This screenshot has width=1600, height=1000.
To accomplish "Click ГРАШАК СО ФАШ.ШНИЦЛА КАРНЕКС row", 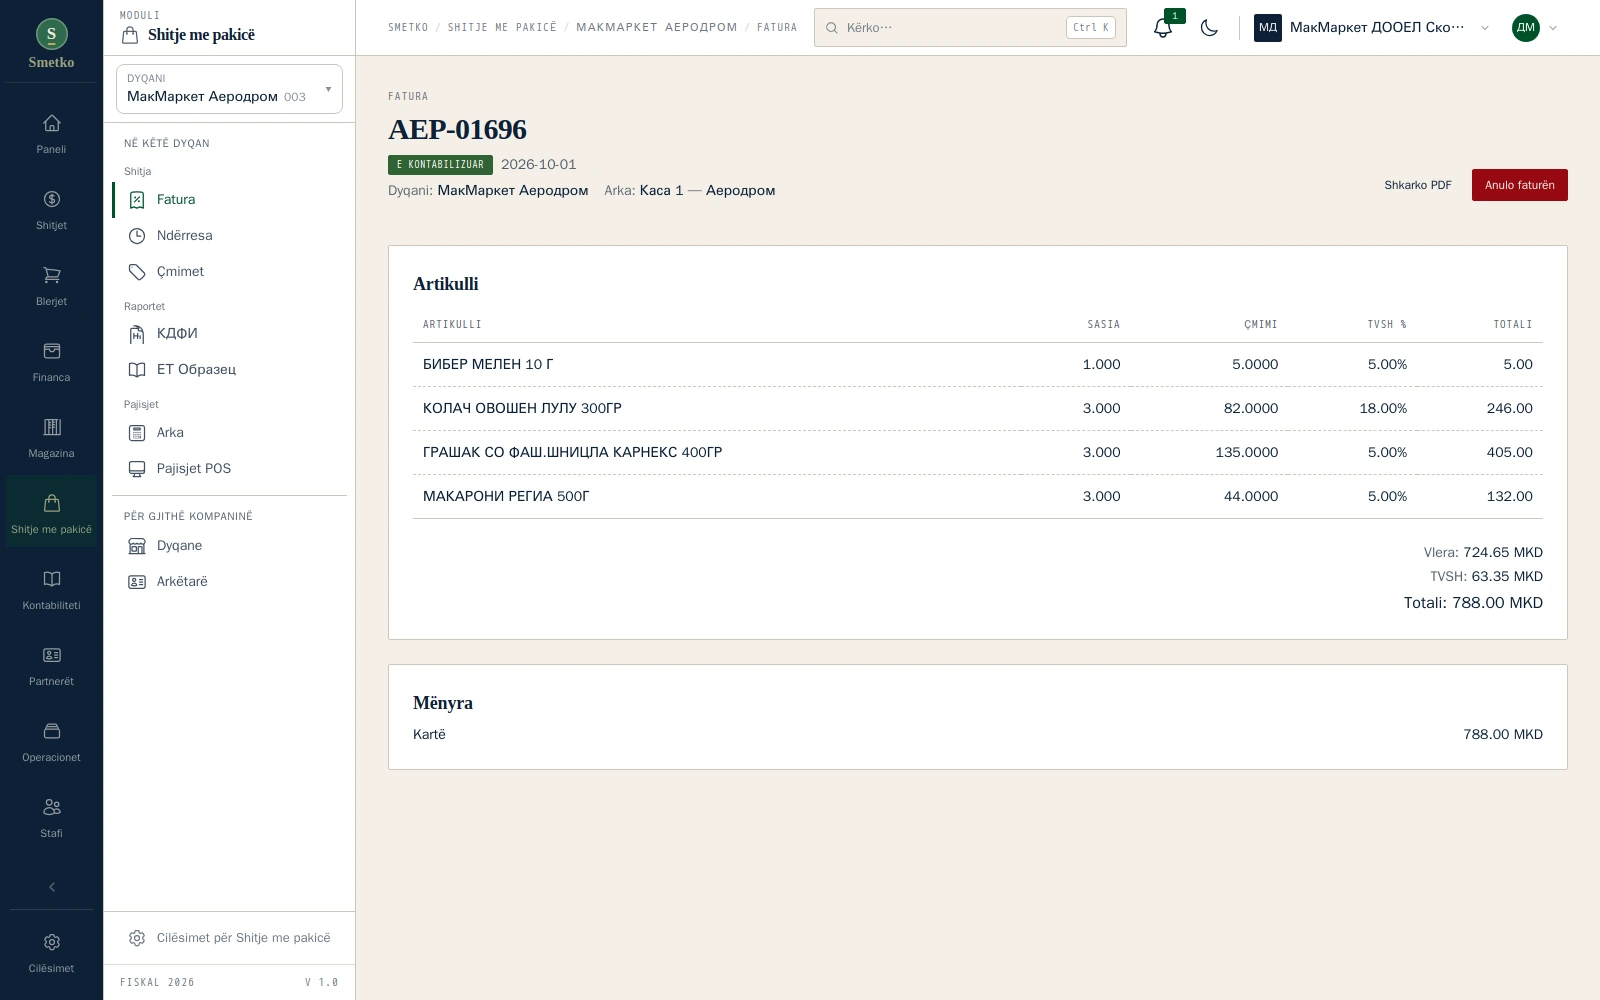I will (x=978, y=453).
